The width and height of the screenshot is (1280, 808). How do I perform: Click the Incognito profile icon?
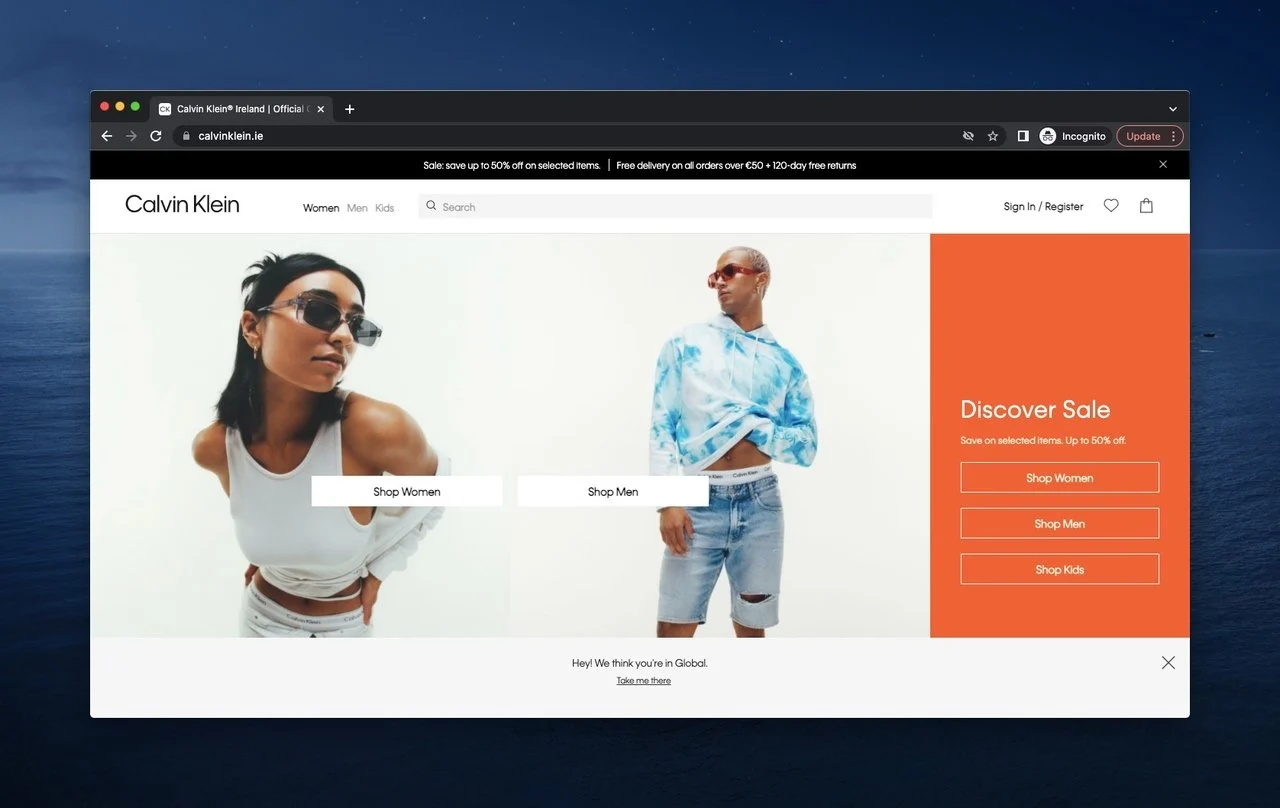pos(1048,136)
